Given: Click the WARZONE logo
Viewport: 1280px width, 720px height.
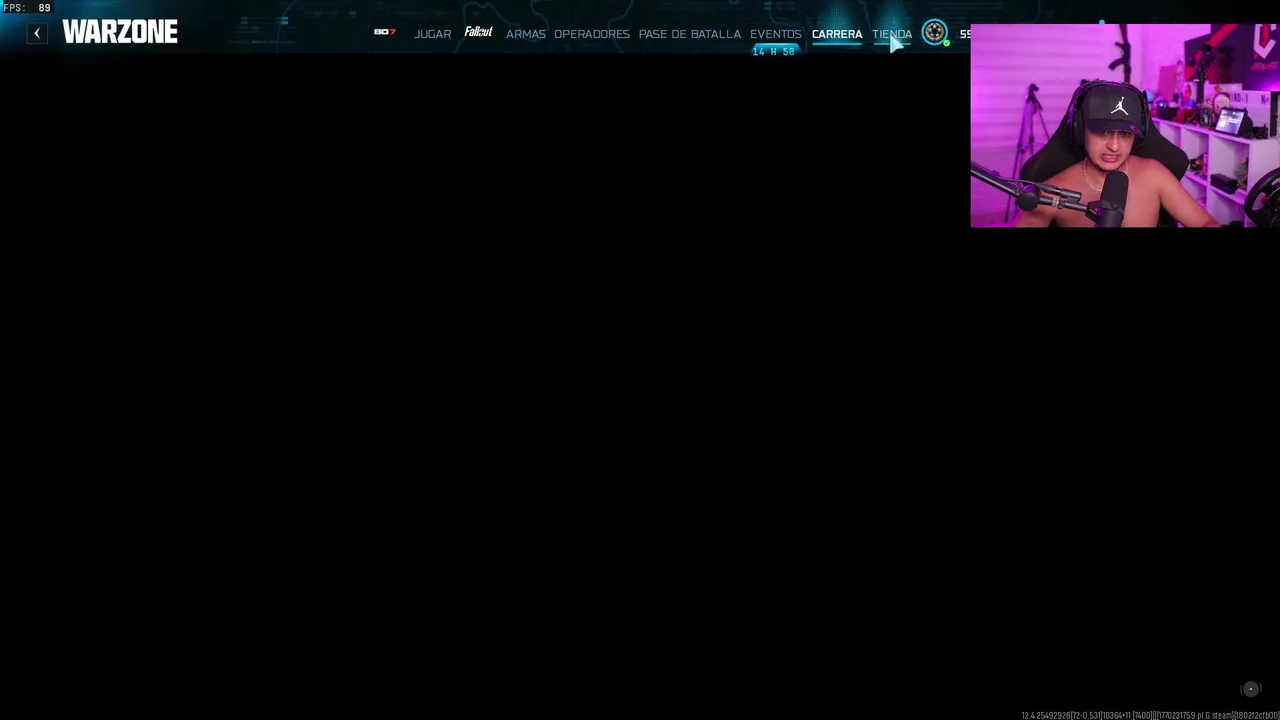Looking at the screenshot, I should (x=120, y=32).
